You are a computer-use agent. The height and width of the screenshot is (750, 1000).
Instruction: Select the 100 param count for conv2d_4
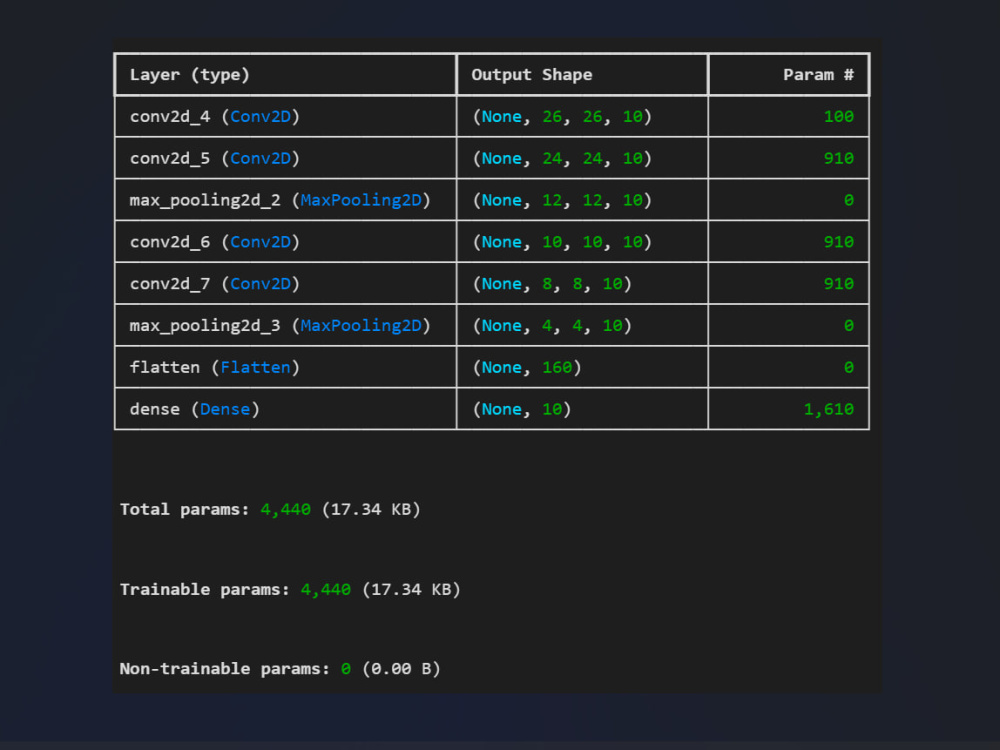pyautogui.click(x=839, y=117)
